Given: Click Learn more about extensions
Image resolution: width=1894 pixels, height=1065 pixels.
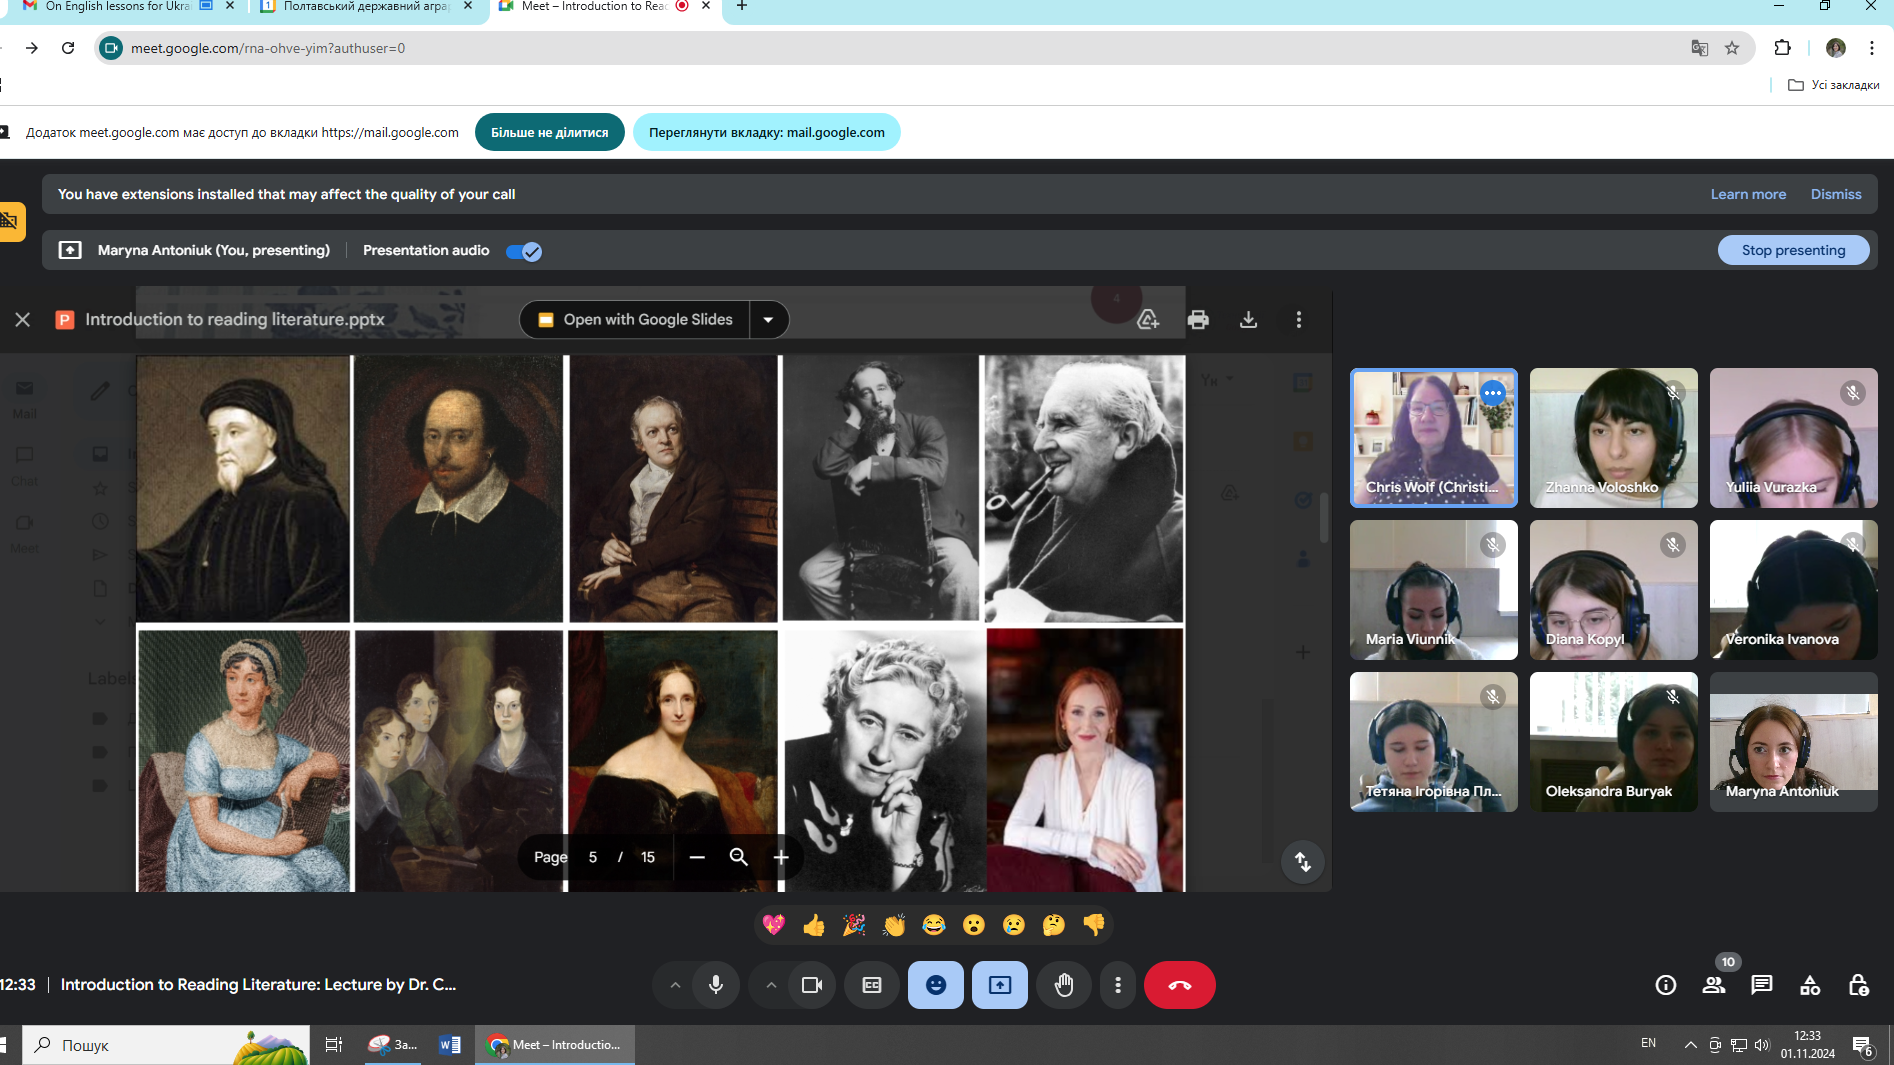Looking at the screenshot, I should coord(1748,194).
